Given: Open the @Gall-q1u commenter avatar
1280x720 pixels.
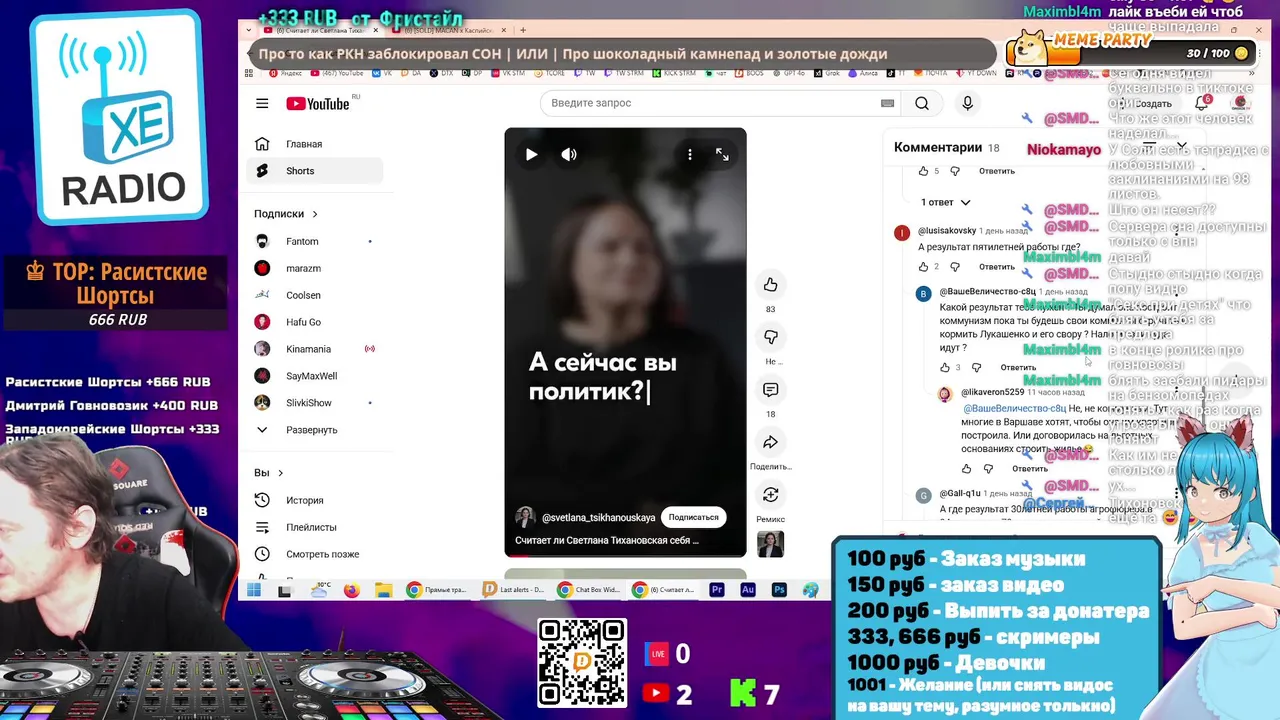Looking at the screenshot, I should [x=923, y=495].
